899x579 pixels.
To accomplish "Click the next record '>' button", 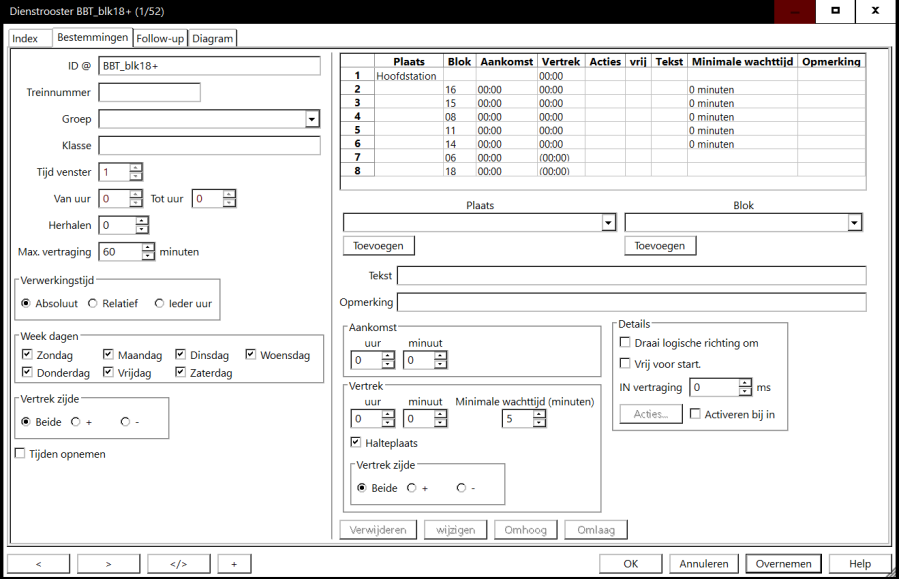I will (x=109, y=564).
